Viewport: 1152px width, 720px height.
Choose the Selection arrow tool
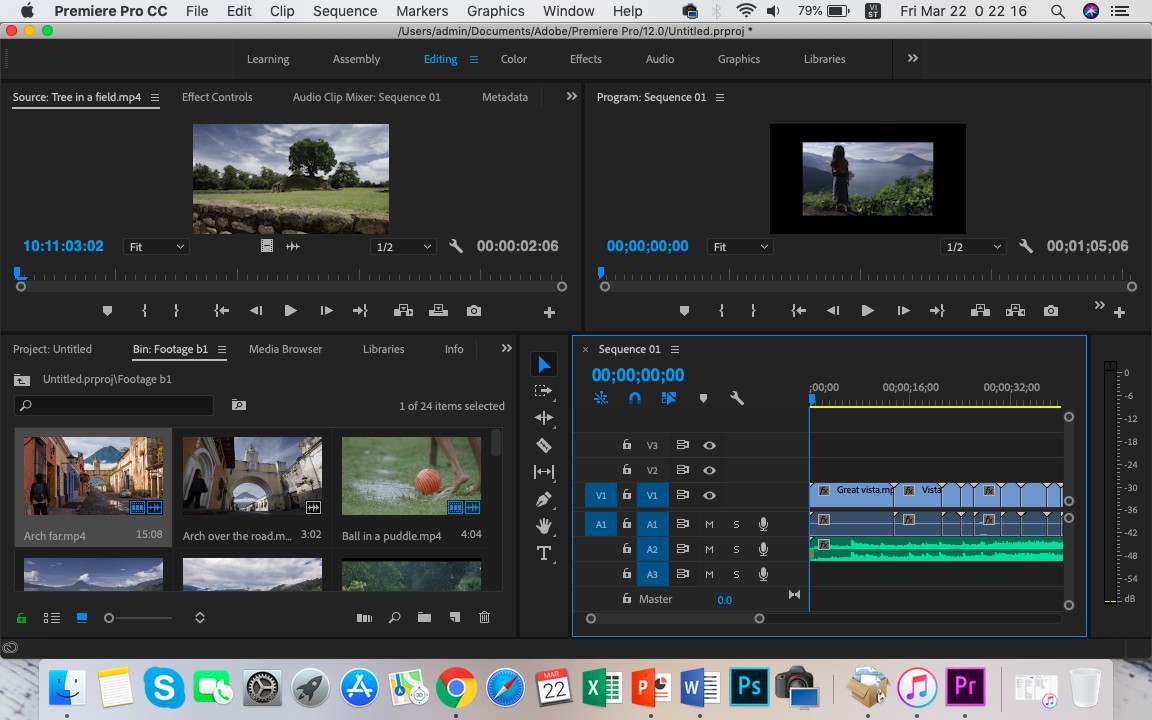click(544, 364)
